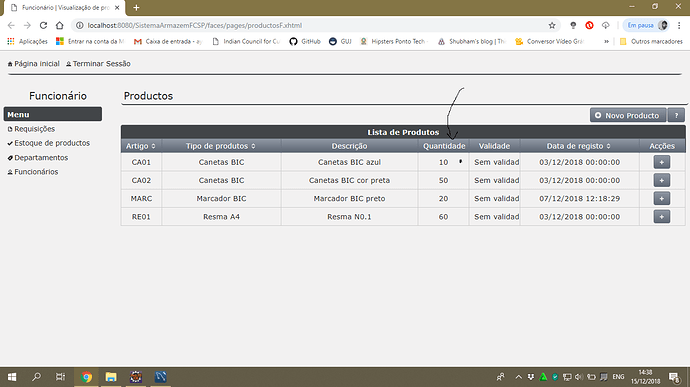The width and height of the screenshot is (690, 387).
Task: Open the browser home icon
Action: click(x=60, y=26)
